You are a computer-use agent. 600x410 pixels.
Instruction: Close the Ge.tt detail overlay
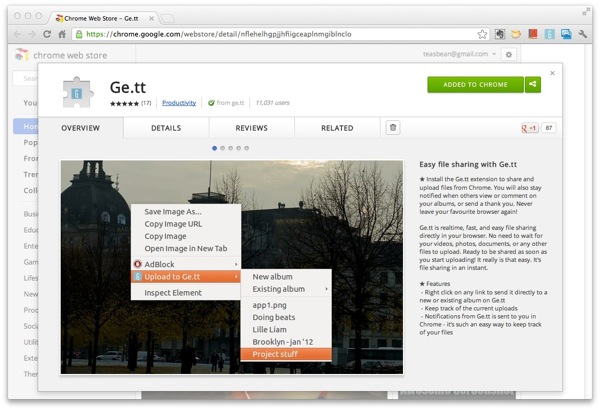[552, 73]
